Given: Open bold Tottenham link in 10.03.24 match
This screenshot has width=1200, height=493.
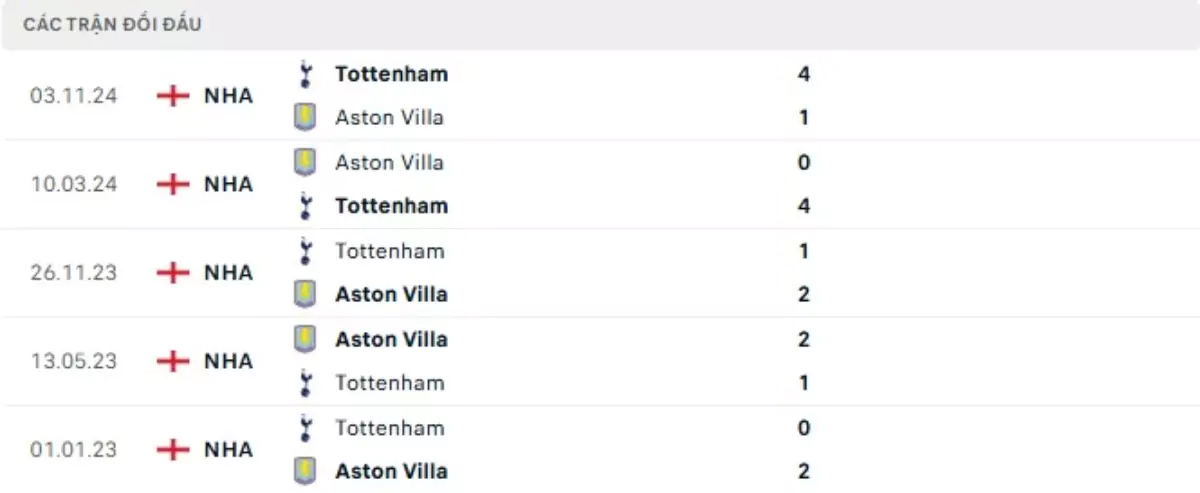Looking at the screenshot, I should [391, 206].
